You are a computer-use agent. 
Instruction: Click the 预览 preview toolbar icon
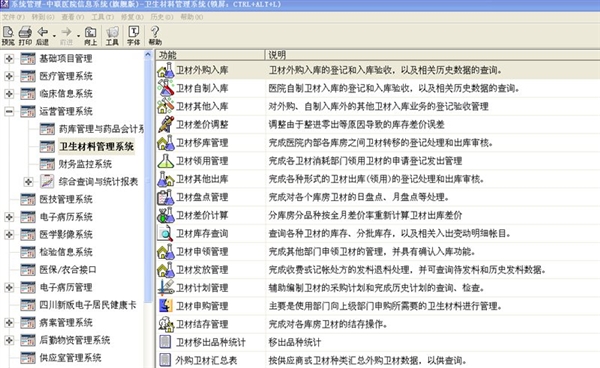pos(8,36)
